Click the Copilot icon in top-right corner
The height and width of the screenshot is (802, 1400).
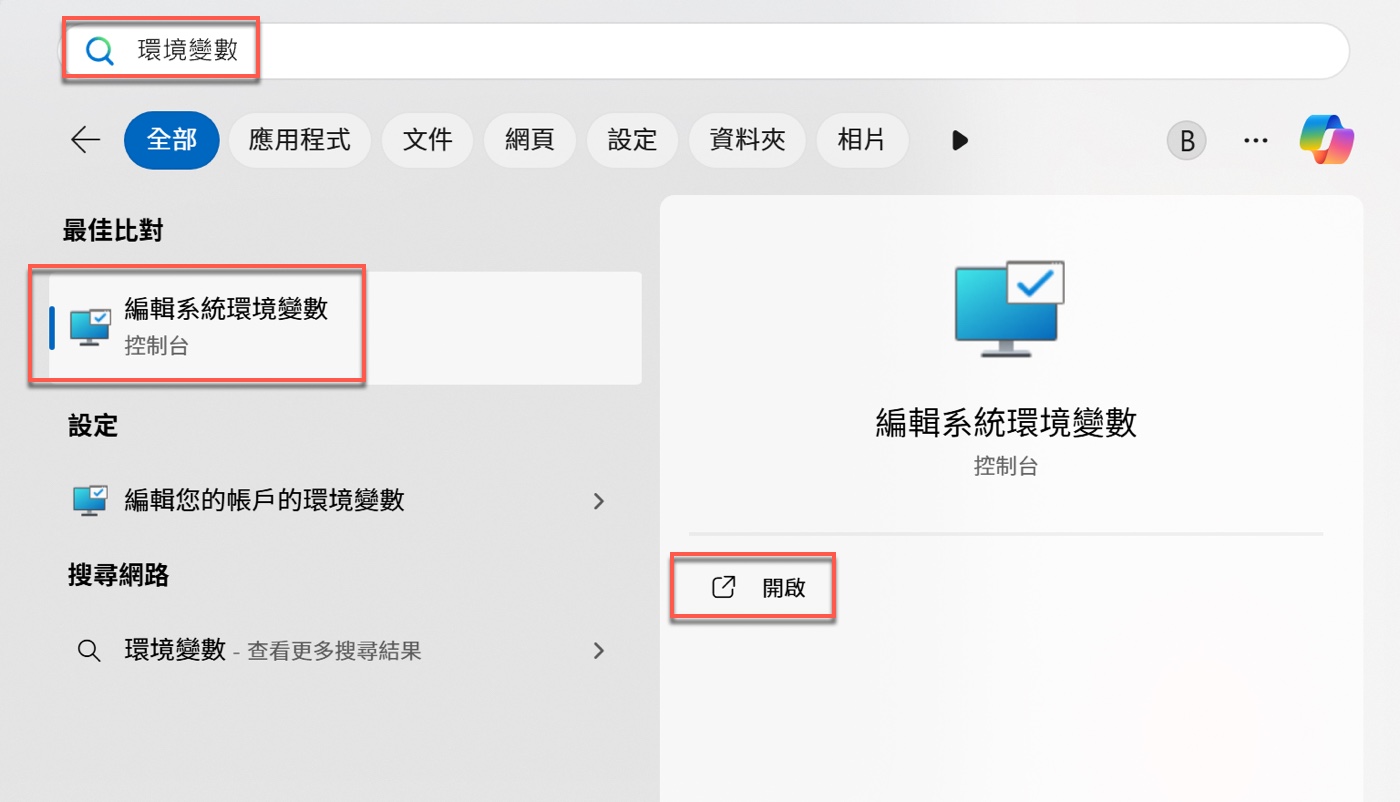1327,140
